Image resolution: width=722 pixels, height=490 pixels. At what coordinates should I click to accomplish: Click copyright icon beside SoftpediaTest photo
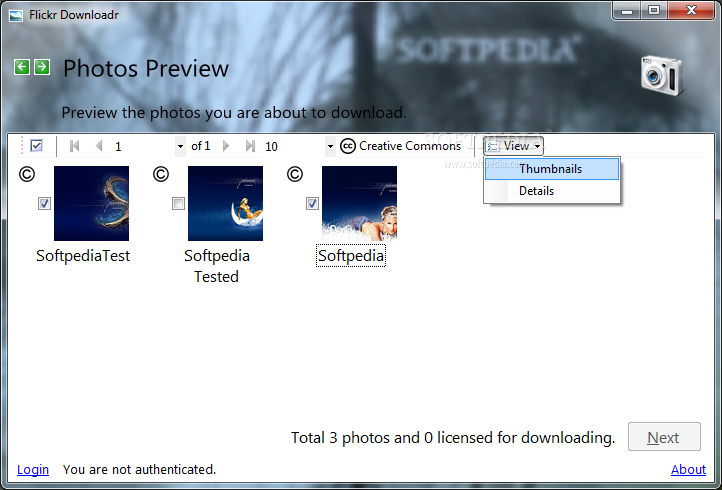click(x=27, y=174)
